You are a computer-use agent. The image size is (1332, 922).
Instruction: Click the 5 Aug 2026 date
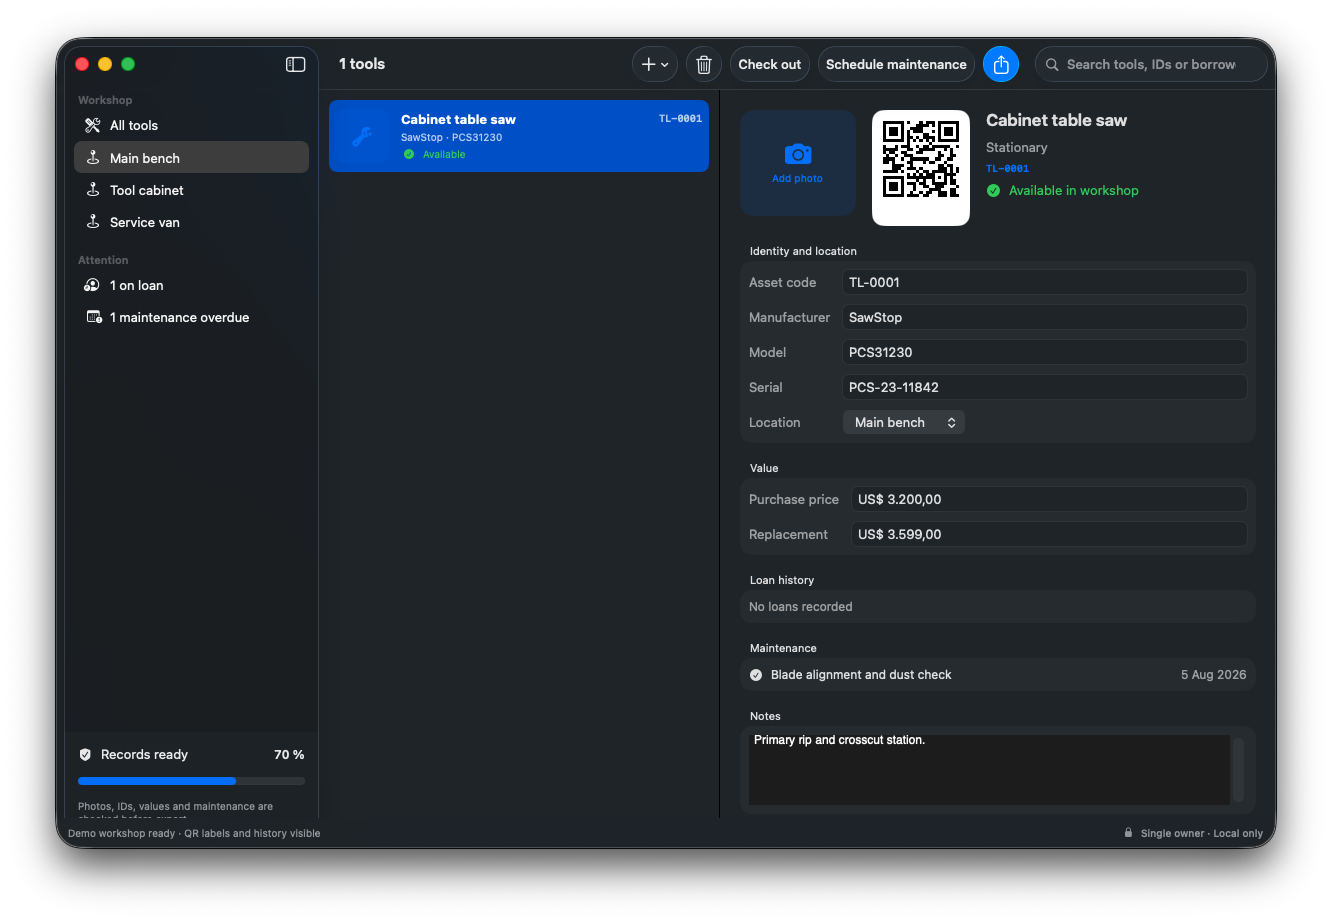pyautogui.click(x=1213, y=675)
